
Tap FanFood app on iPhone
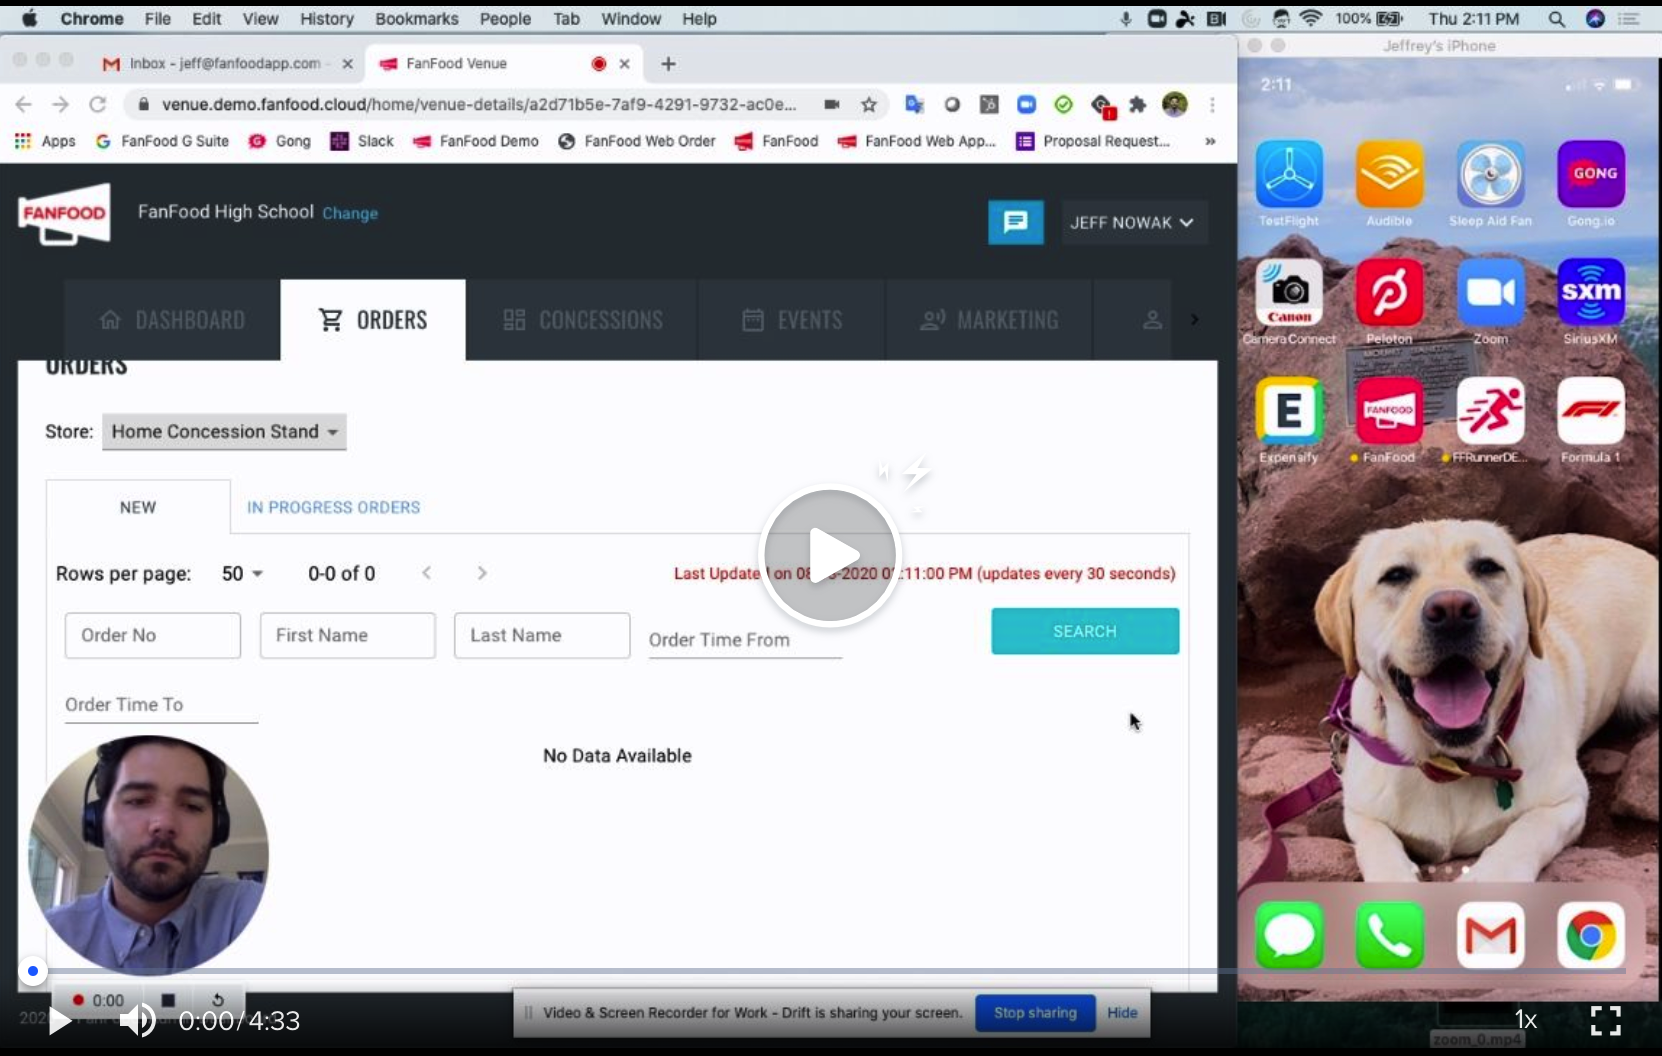click(1389, 410)
